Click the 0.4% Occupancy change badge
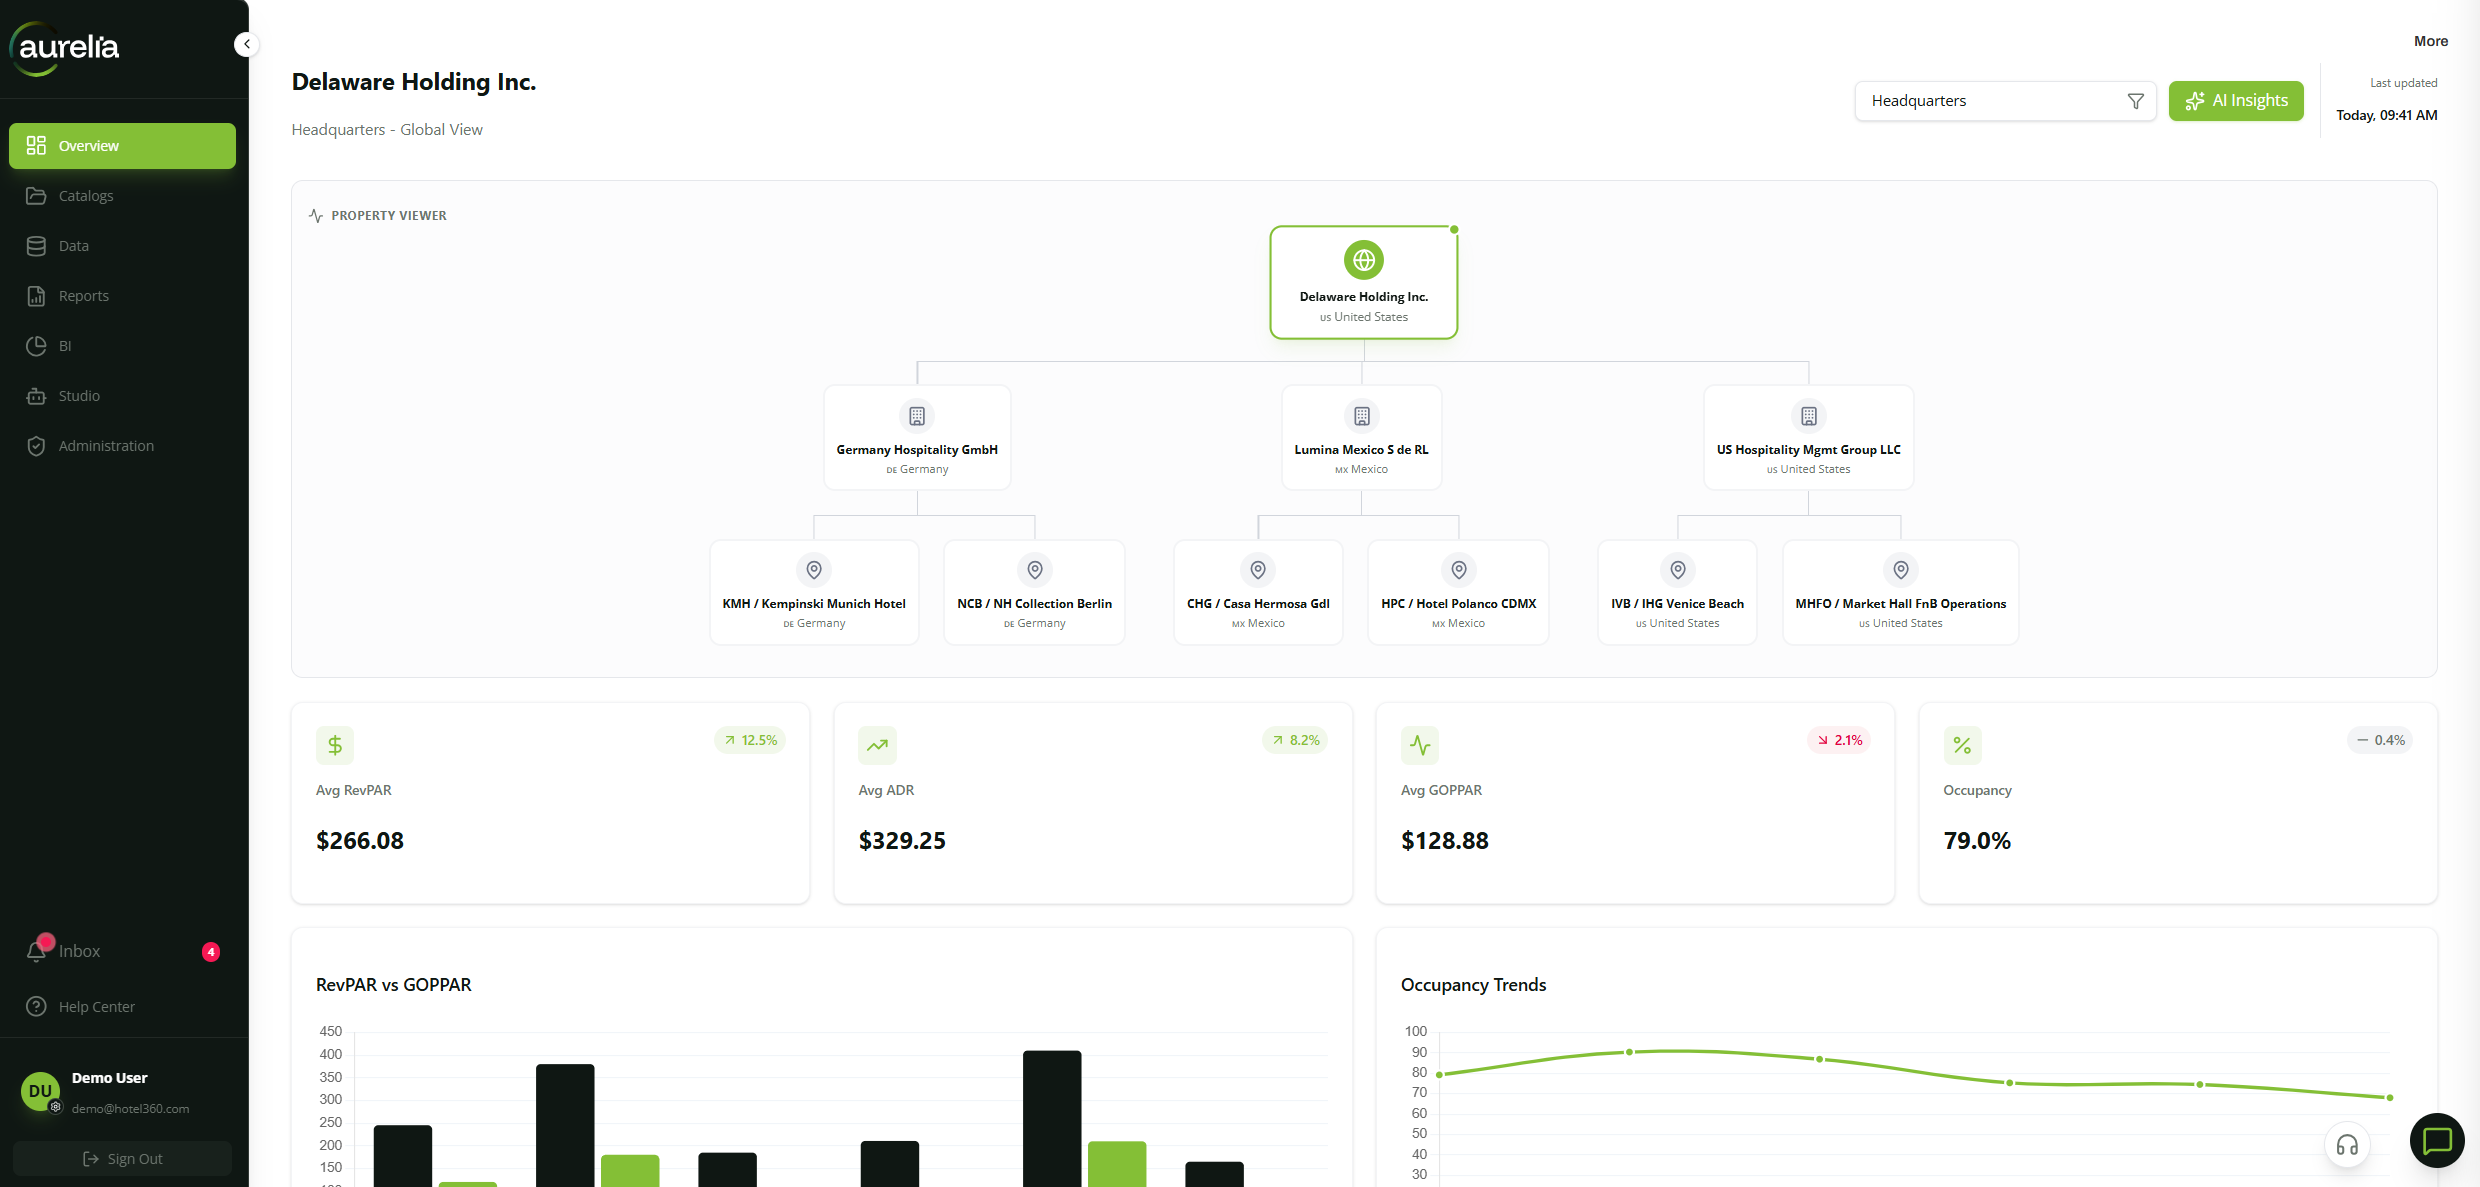 coord(2380,740)
